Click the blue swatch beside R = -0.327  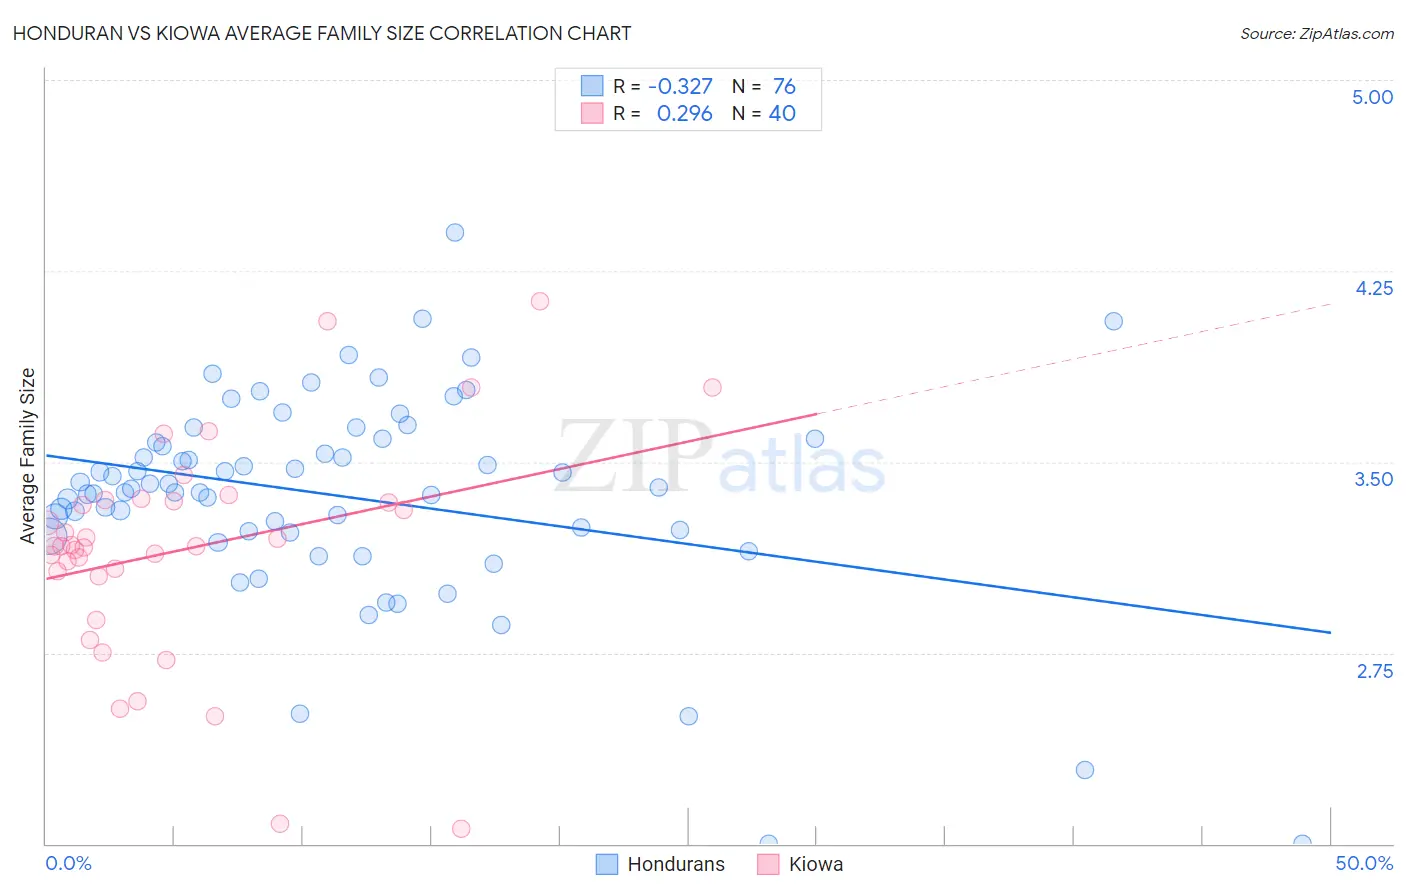592,86
